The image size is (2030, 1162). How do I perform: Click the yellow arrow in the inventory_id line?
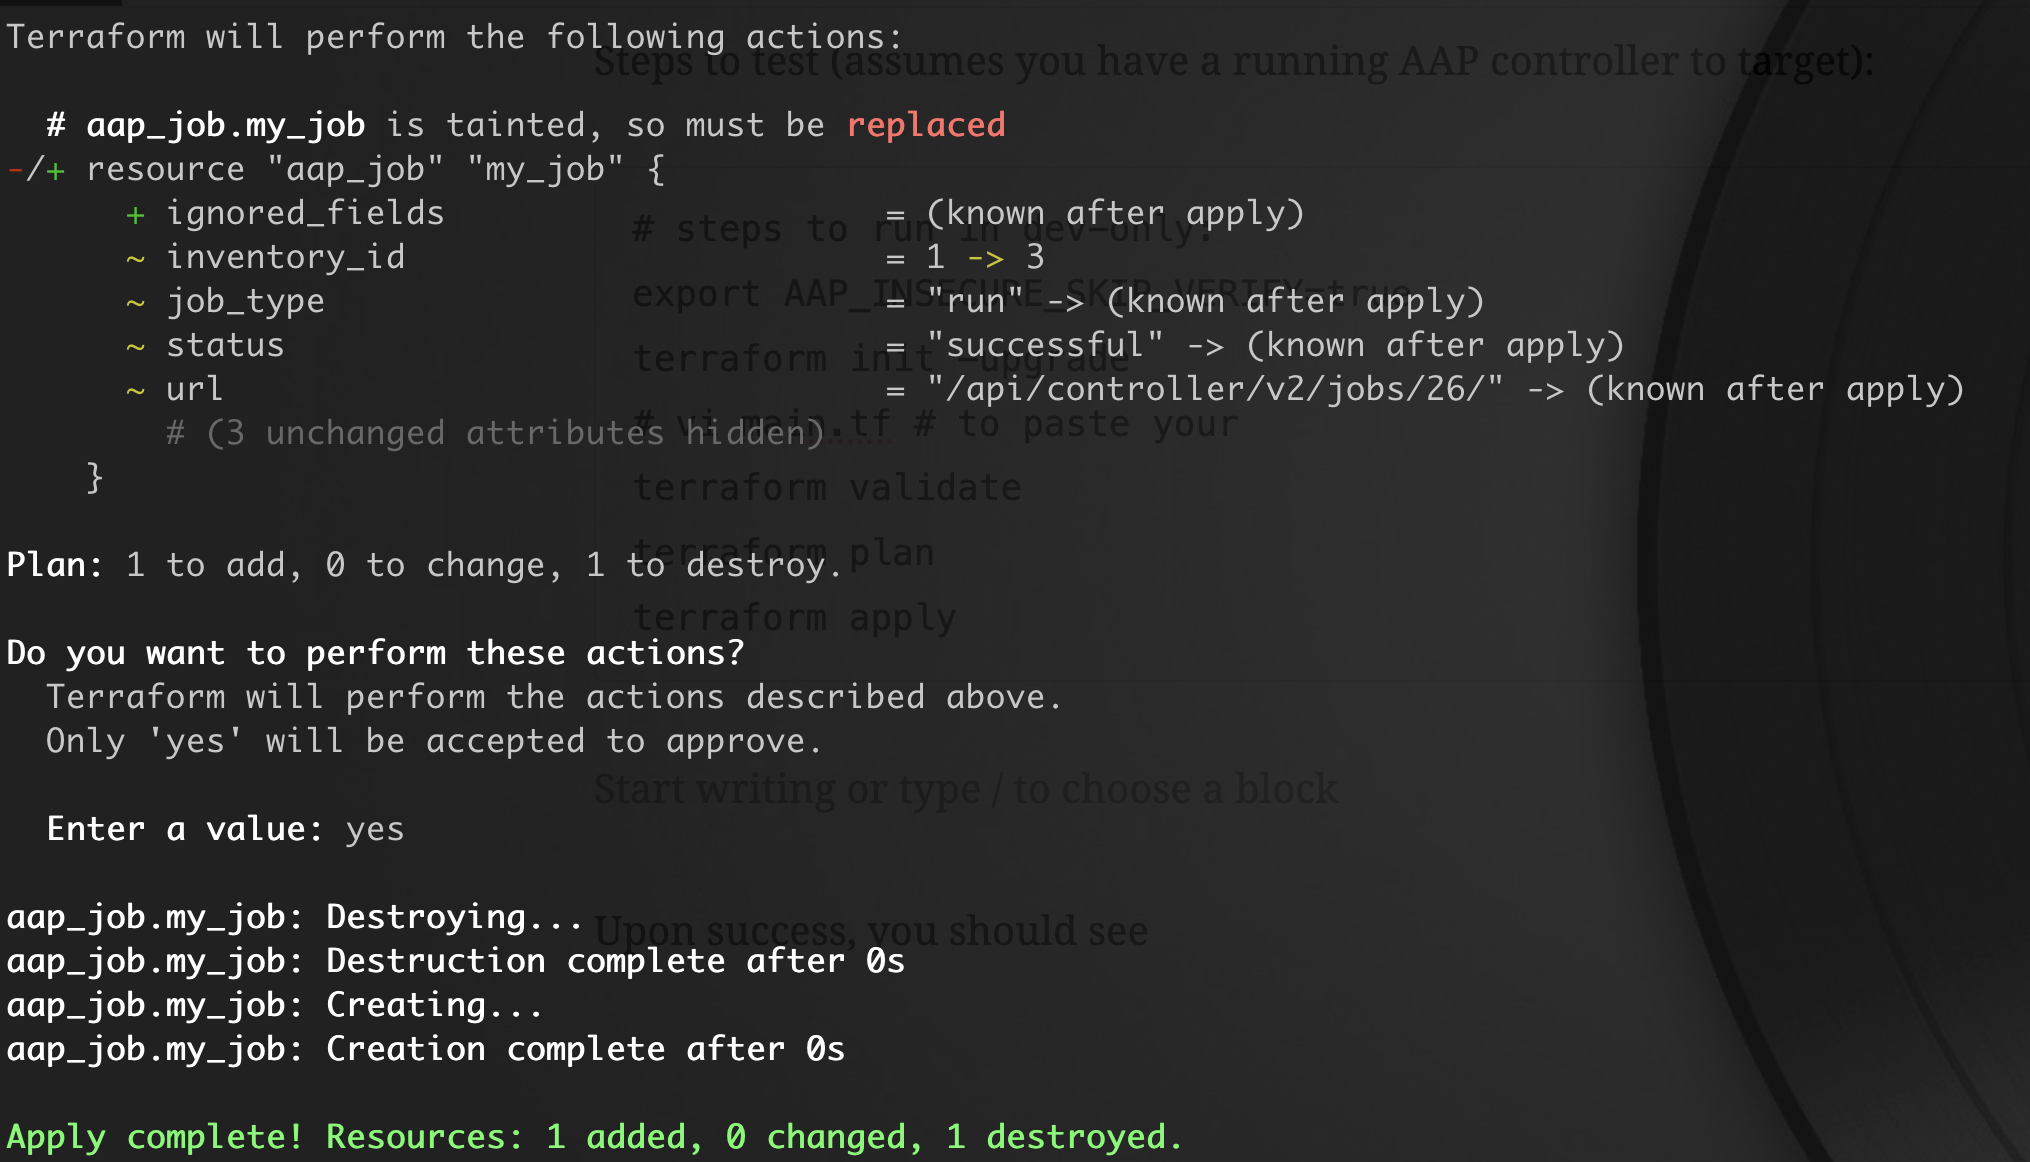[985, 258]
